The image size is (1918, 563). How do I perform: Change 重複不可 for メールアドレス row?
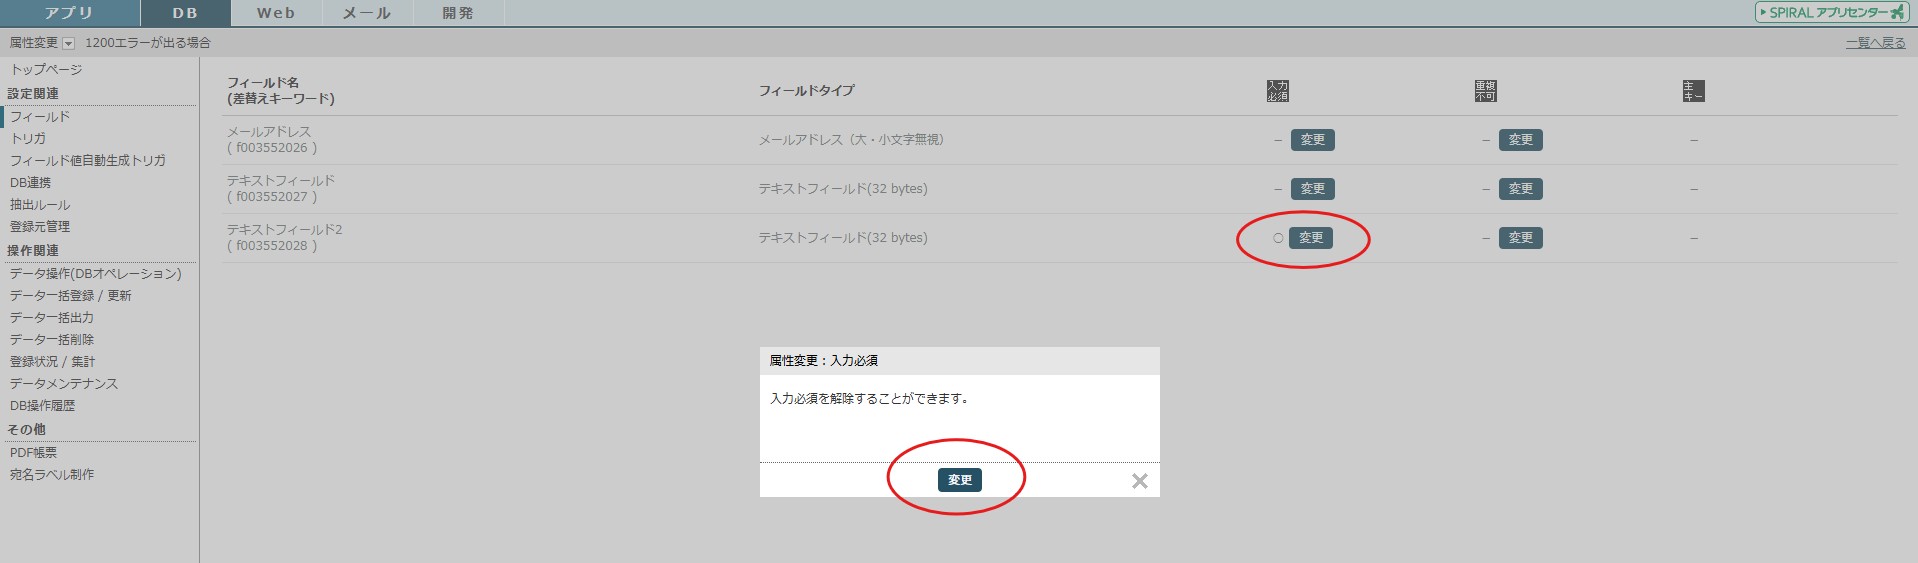(1520, 140)
